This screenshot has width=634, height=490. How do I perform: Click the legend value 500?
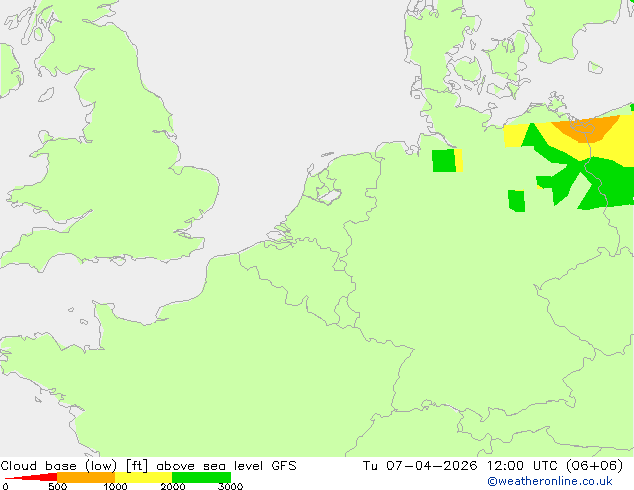[57, 486]
